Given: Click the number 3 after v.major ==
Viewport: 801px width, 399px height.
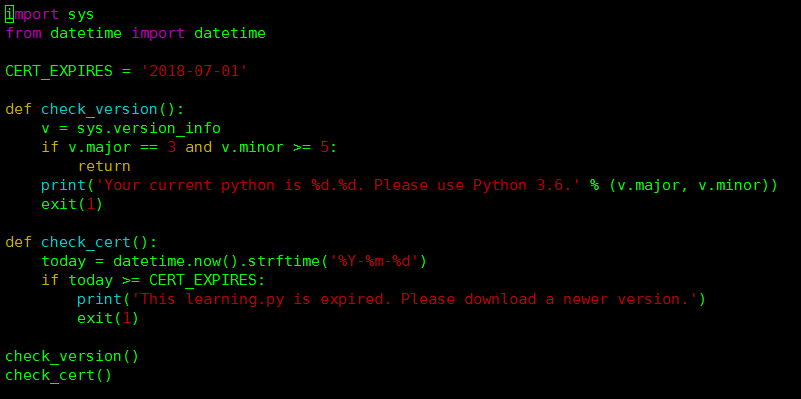Looking at the screenshot, I should (x=172, y=147).
